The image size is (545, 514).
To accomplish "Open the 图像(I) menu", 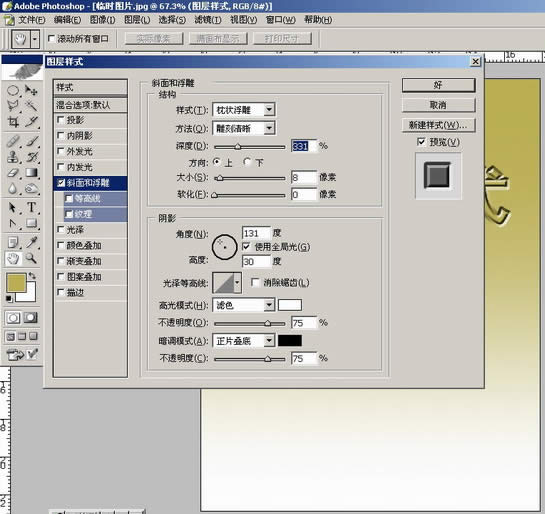I will (103, 20).
